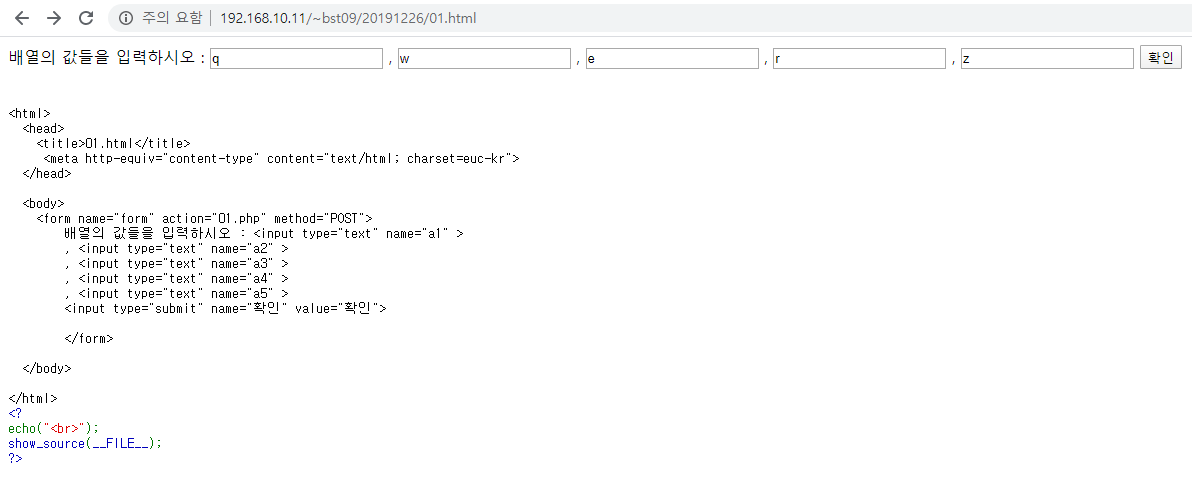Click the source line with name="a1"

point(264,233)
